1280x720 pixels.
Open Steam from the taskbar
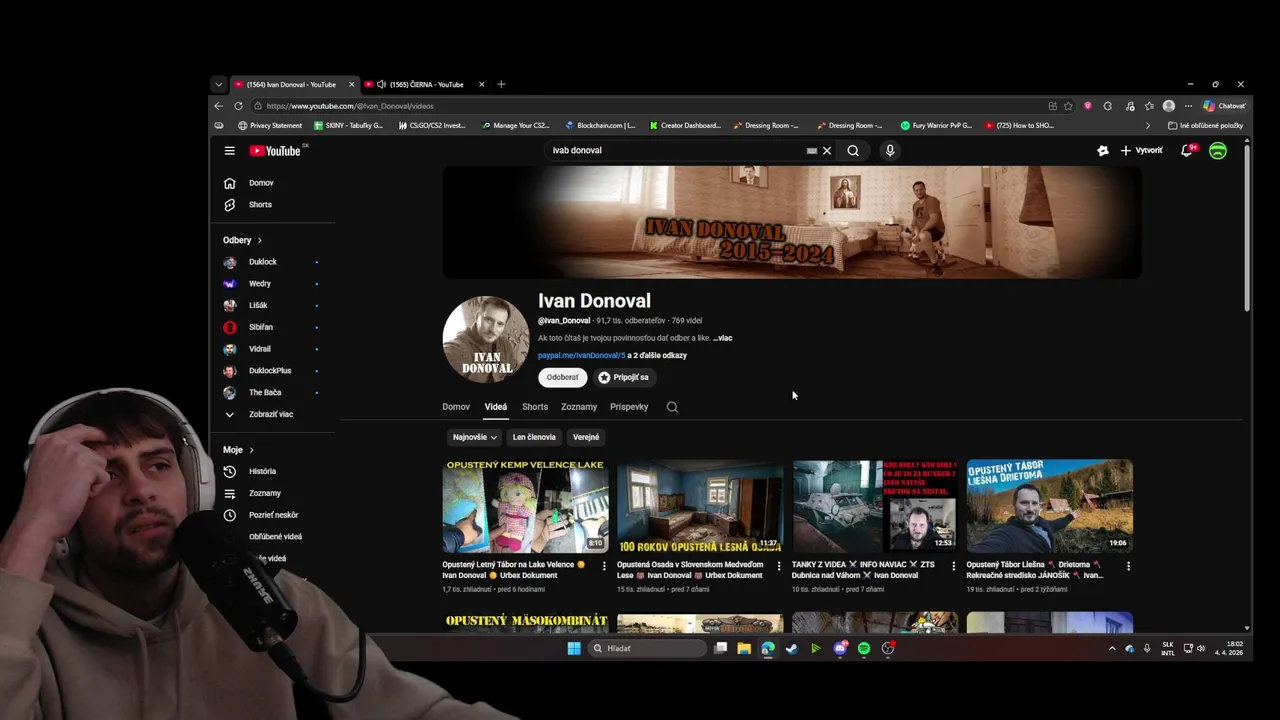[x=792, y=648]
